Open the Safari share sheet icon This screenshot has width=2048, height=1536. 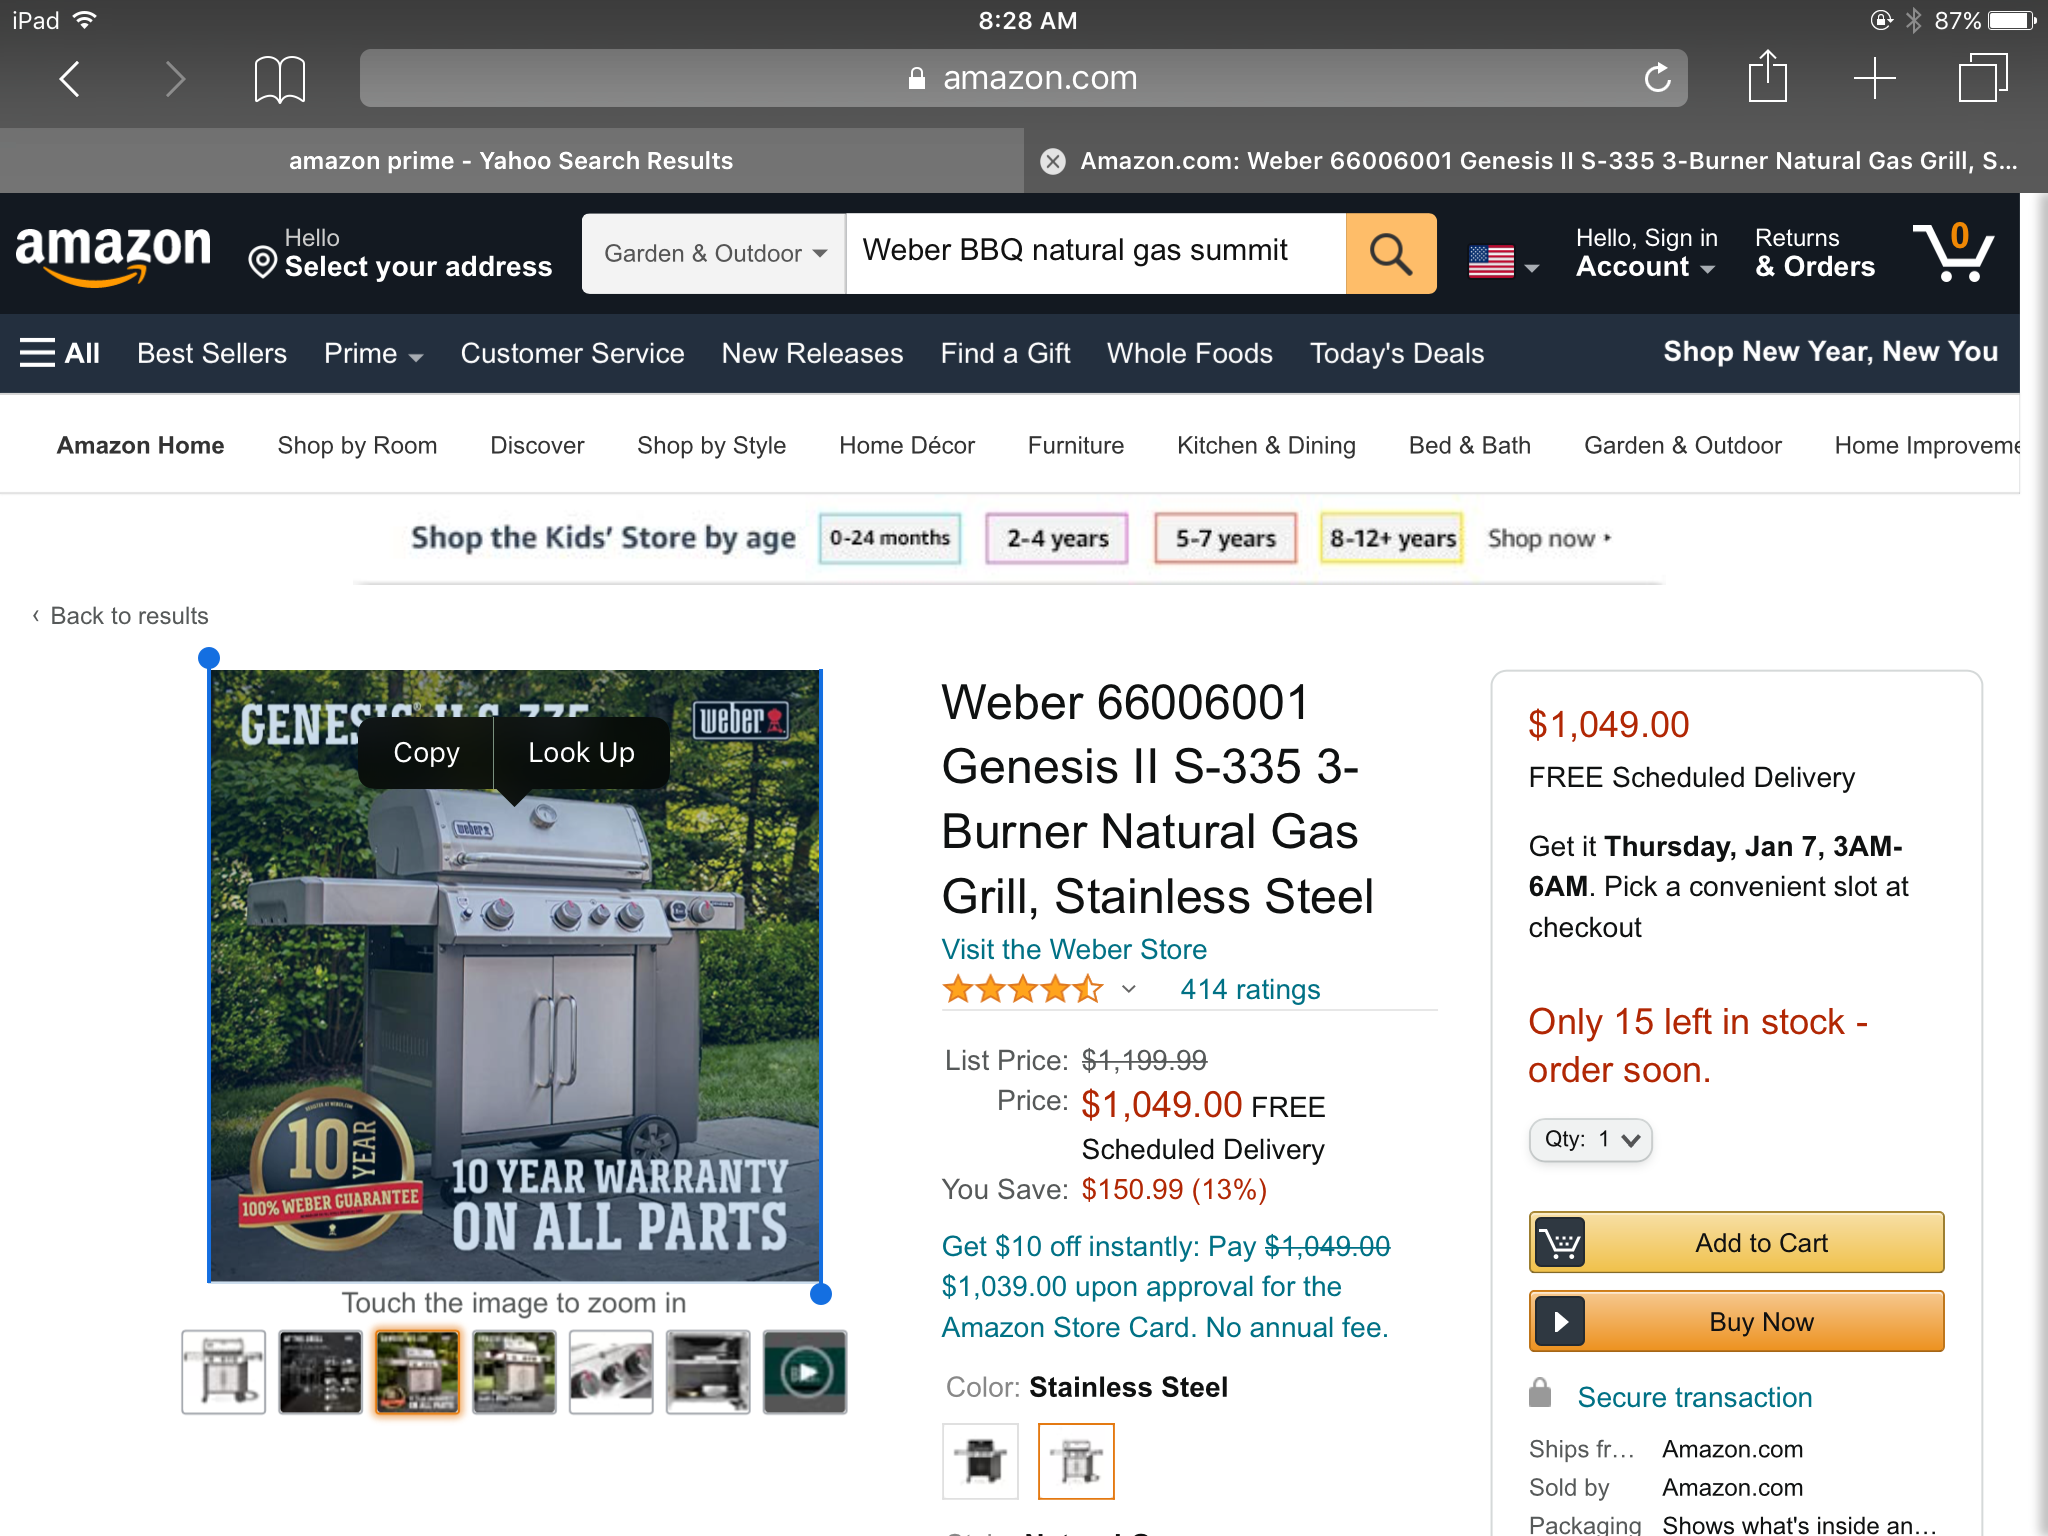[x=1767, y=77]
